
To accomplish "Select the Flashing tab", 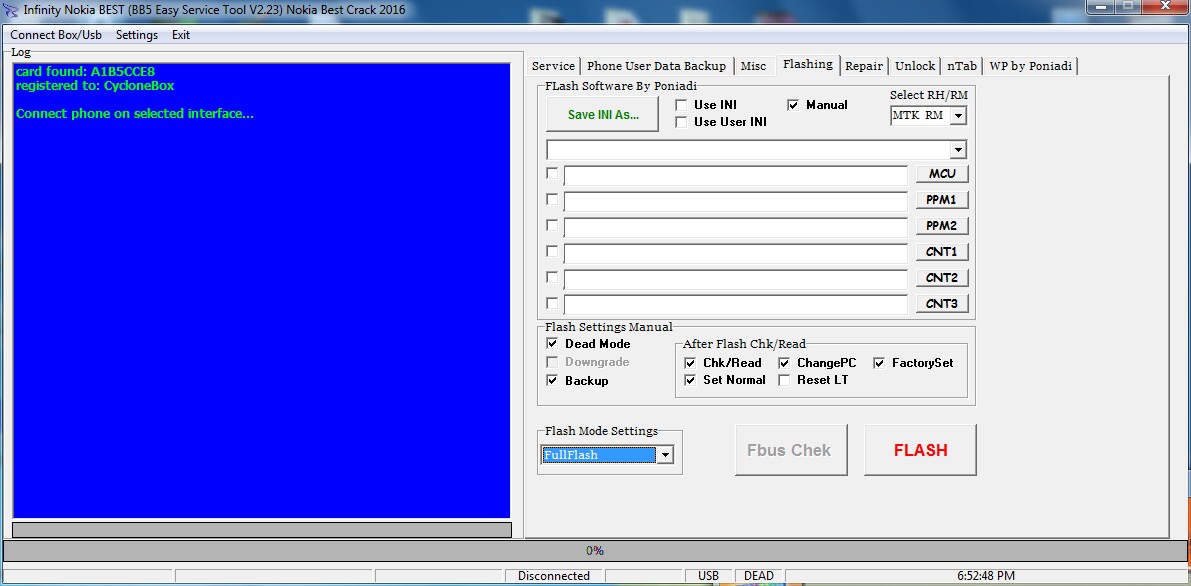I will (x=807, y=65).
